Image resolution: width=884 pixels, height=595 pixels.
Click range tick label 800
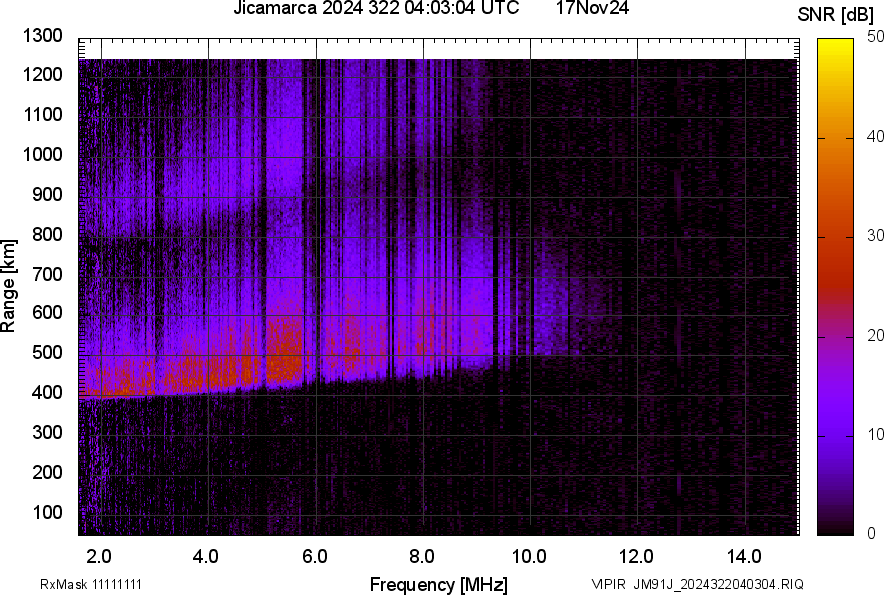click(x=47, y=233)
